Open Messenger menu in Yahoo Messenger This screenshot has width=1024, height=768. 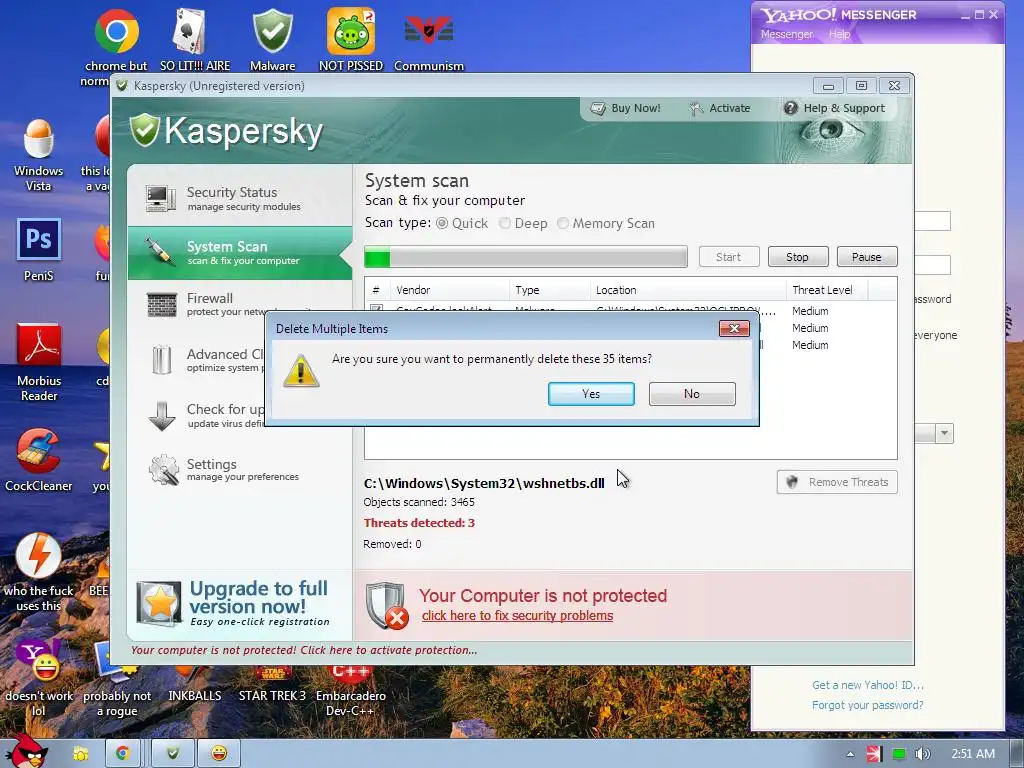[786, 34]
